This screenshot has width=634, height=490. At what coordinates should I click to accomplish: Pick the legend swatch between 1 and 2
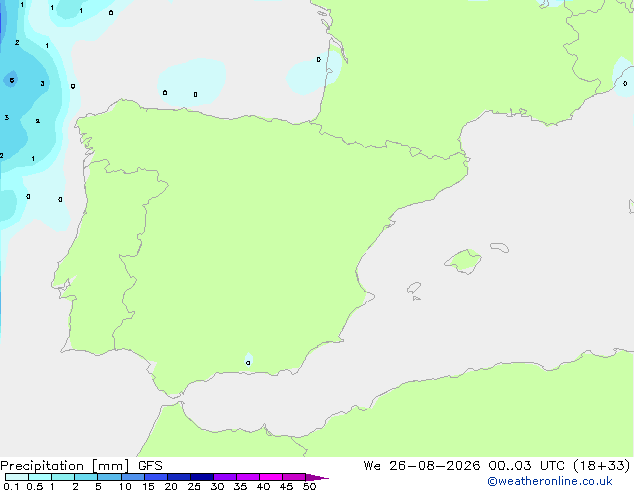click(x=63, y=477)
